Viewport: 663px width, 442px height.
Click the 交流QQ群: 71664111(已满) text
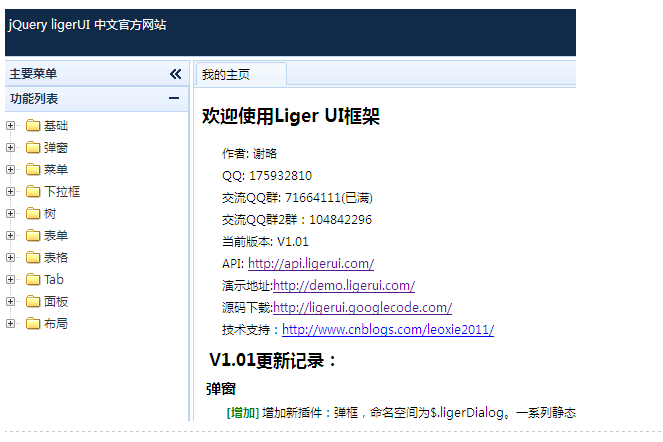[297, 198]
